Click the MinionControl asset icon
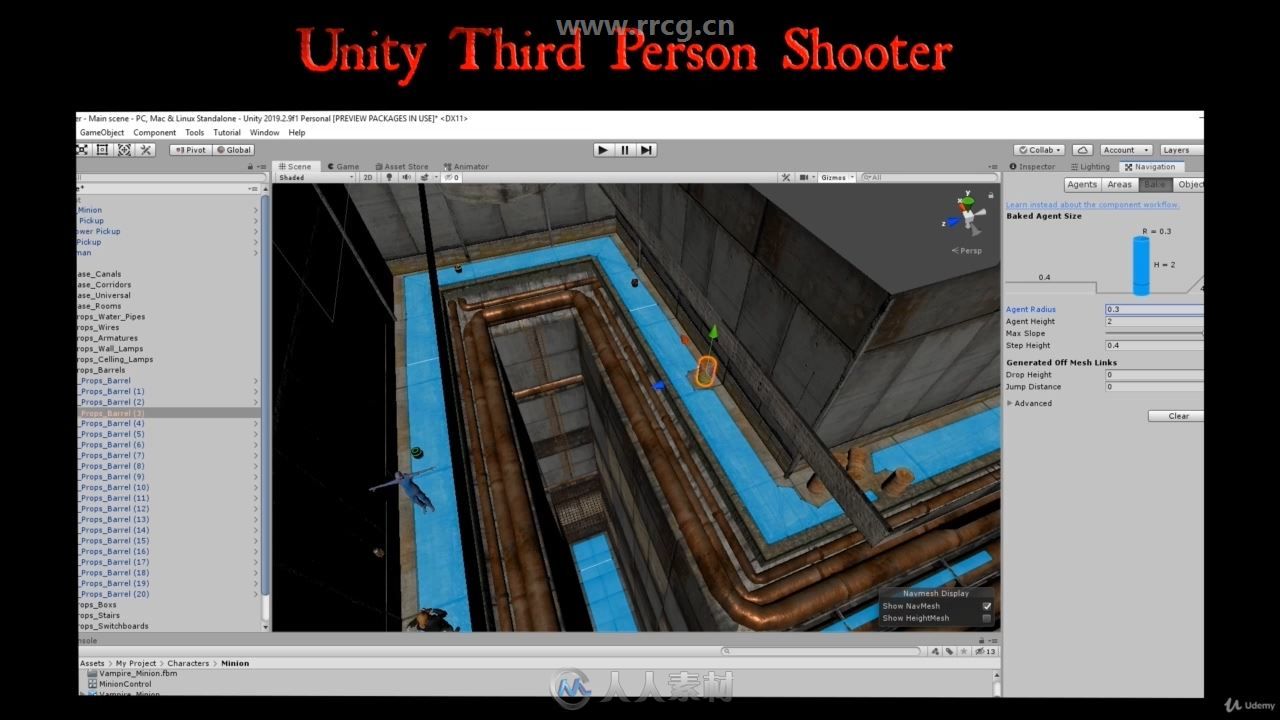 coord(92,684)
